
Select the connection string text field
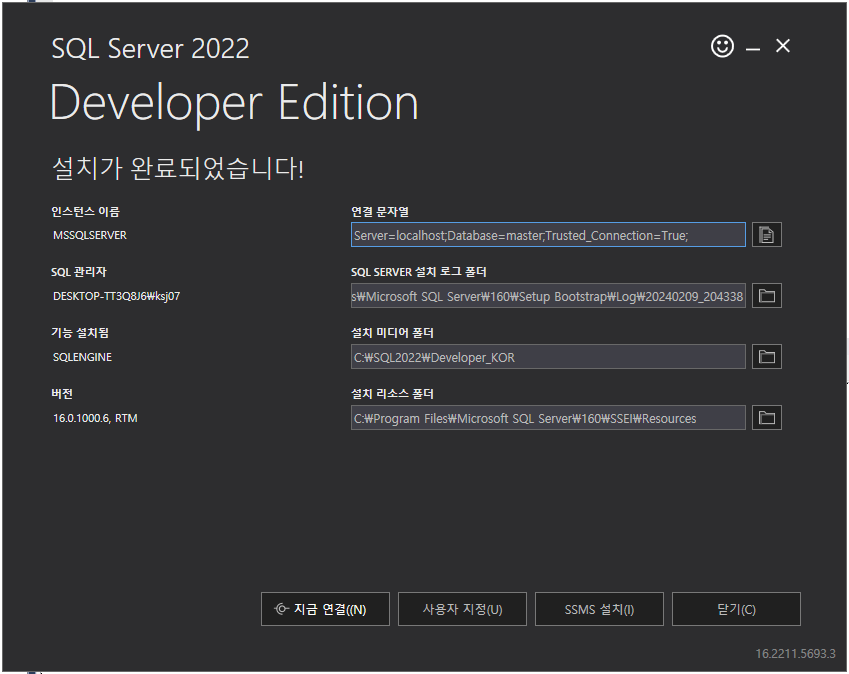point(548,235)
